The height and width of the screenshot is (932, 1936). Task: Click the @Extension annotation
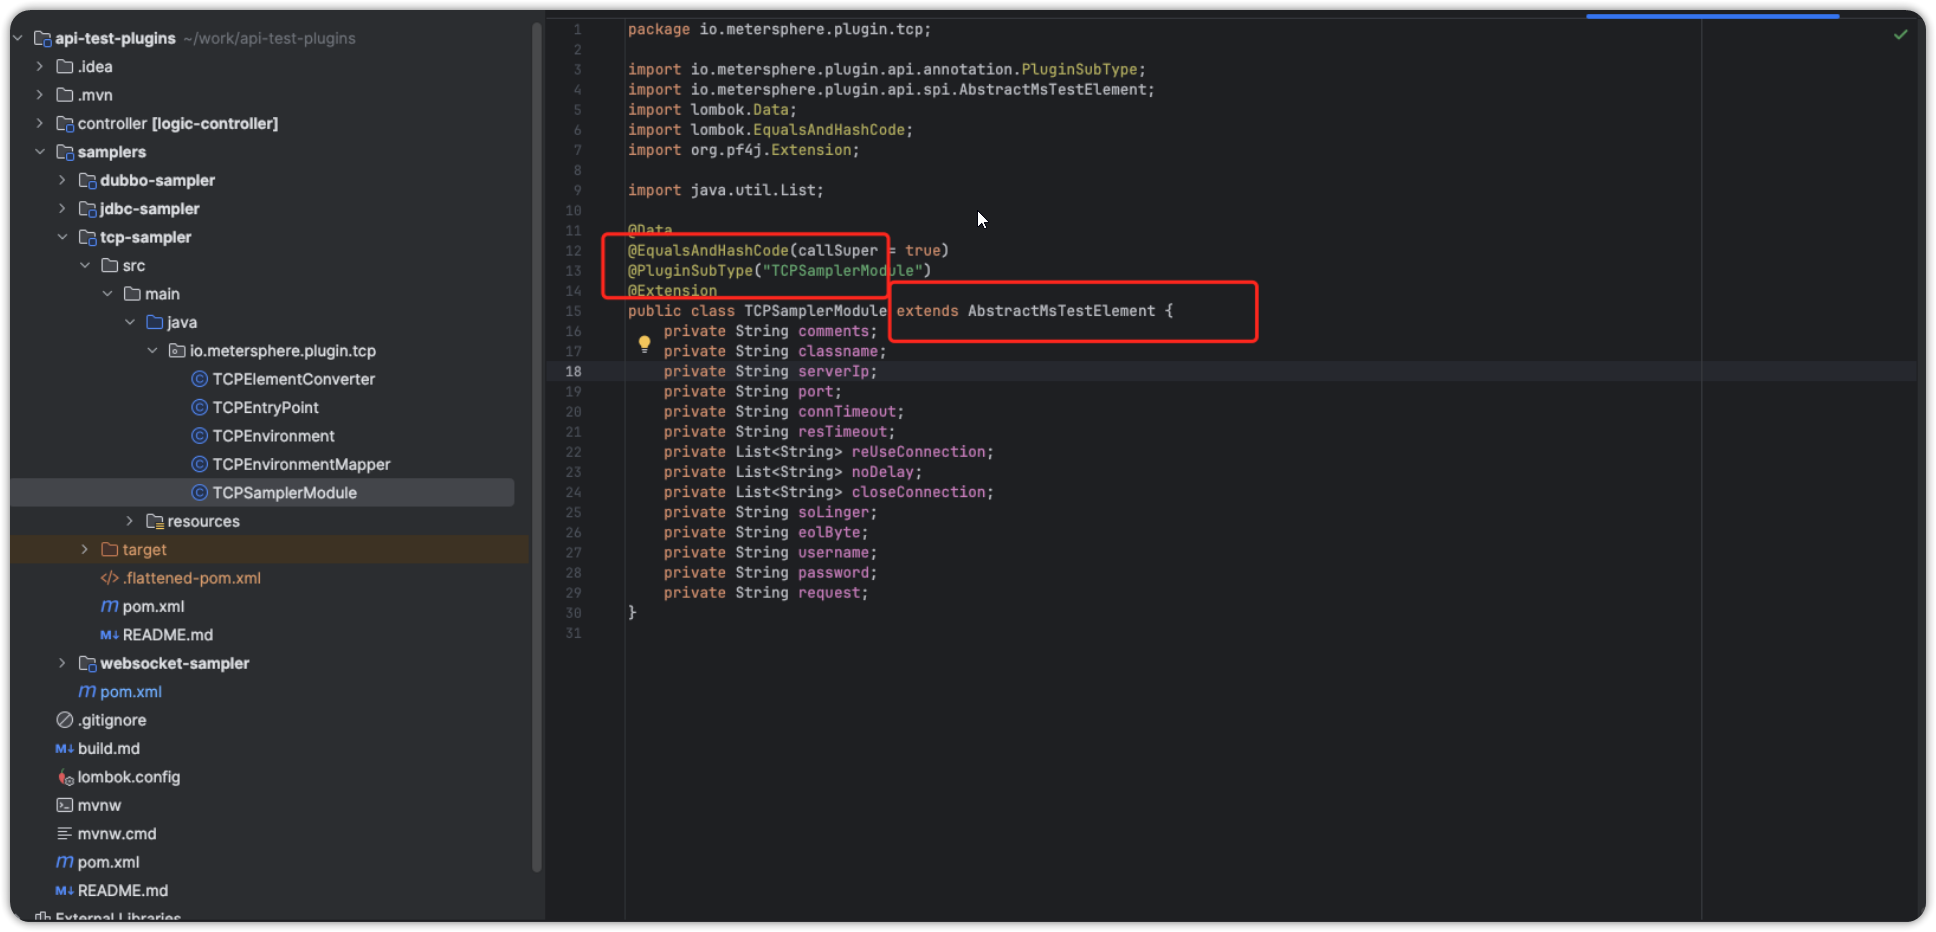coord(672,291)
